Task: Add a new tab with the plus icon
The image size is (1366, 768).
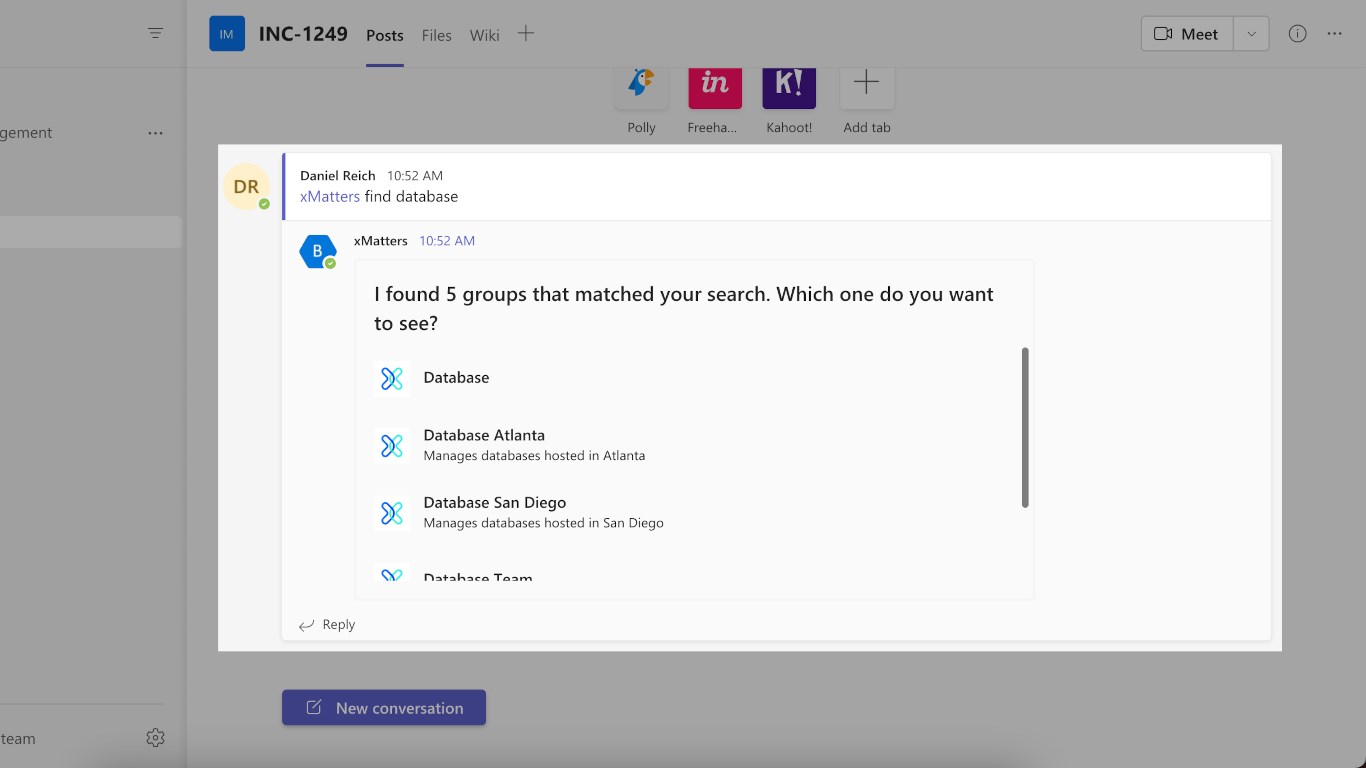Action: tap(526, 34)
